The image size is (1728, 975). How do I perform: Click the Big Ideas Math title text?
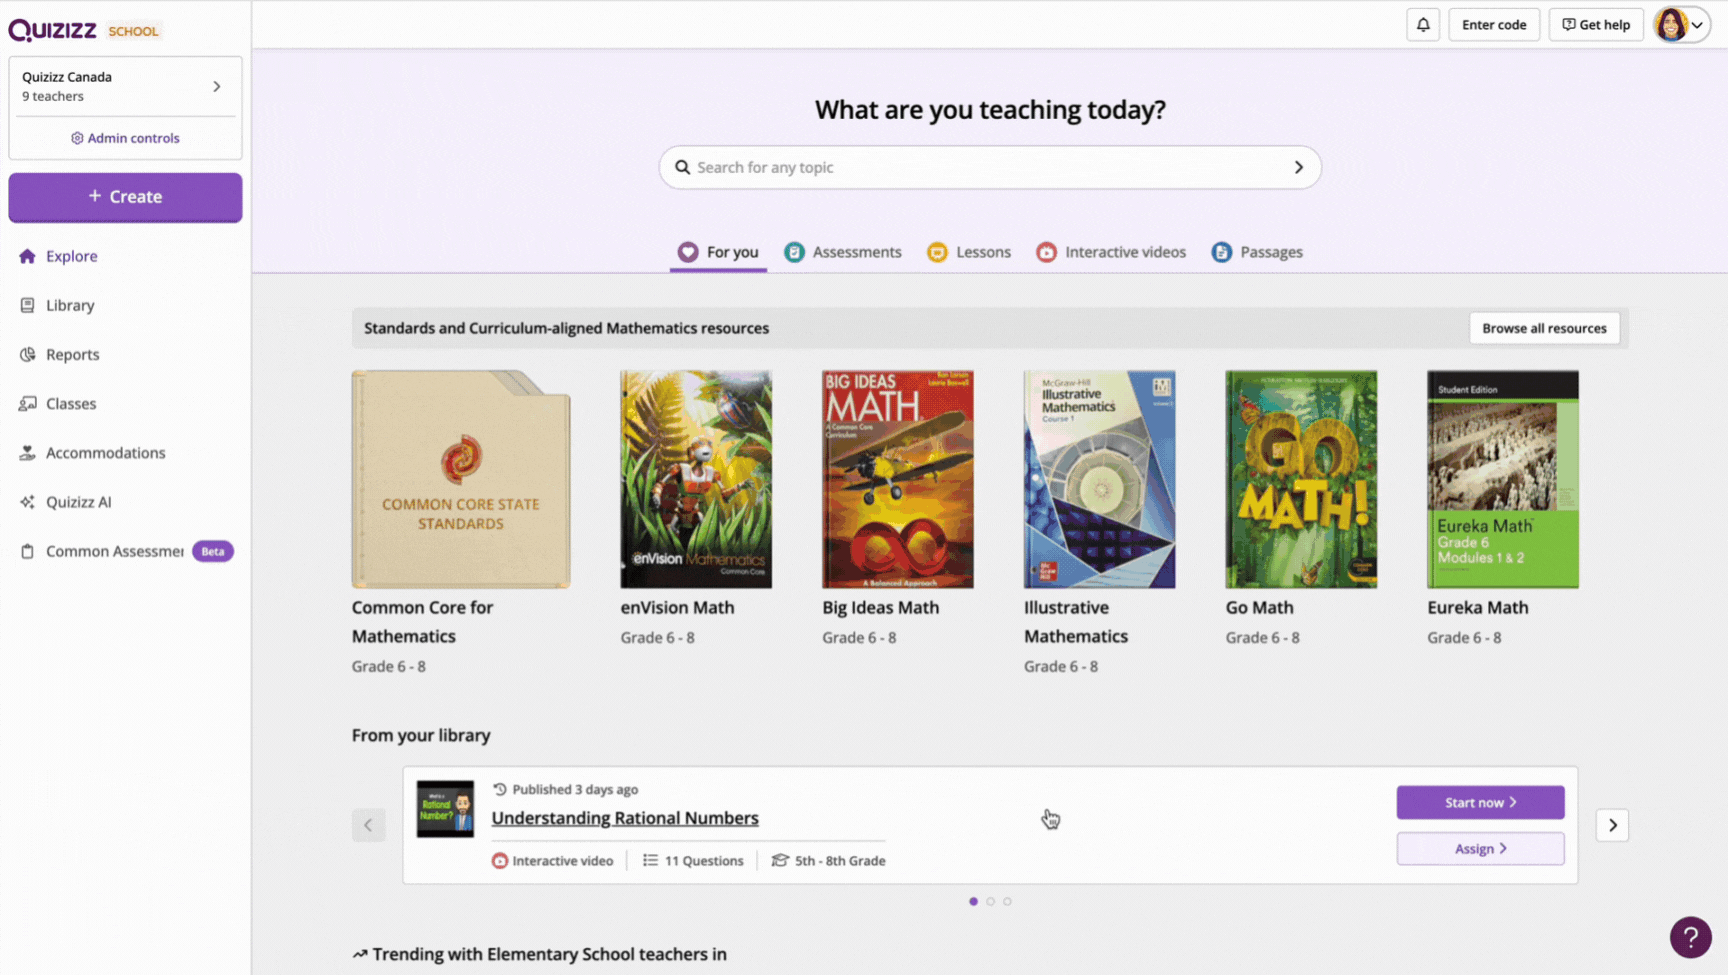tap(880, 607)
